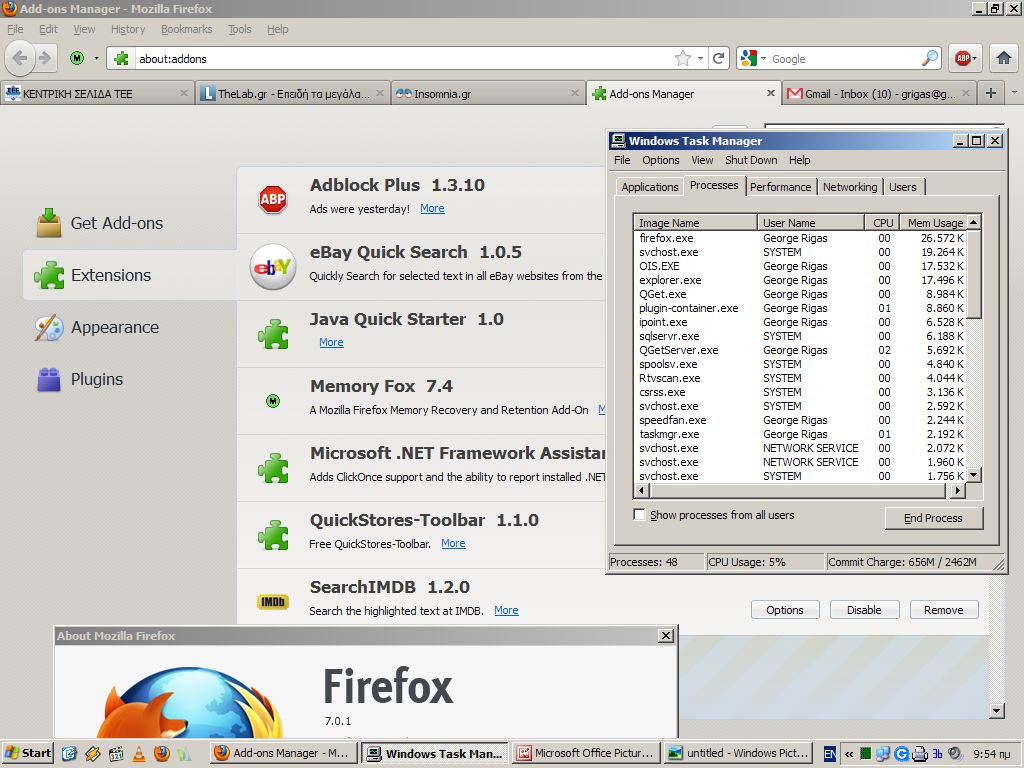The image size is (1024, 768).
Task: Open the URL bar history dropdown arrow
Action: 700,58
